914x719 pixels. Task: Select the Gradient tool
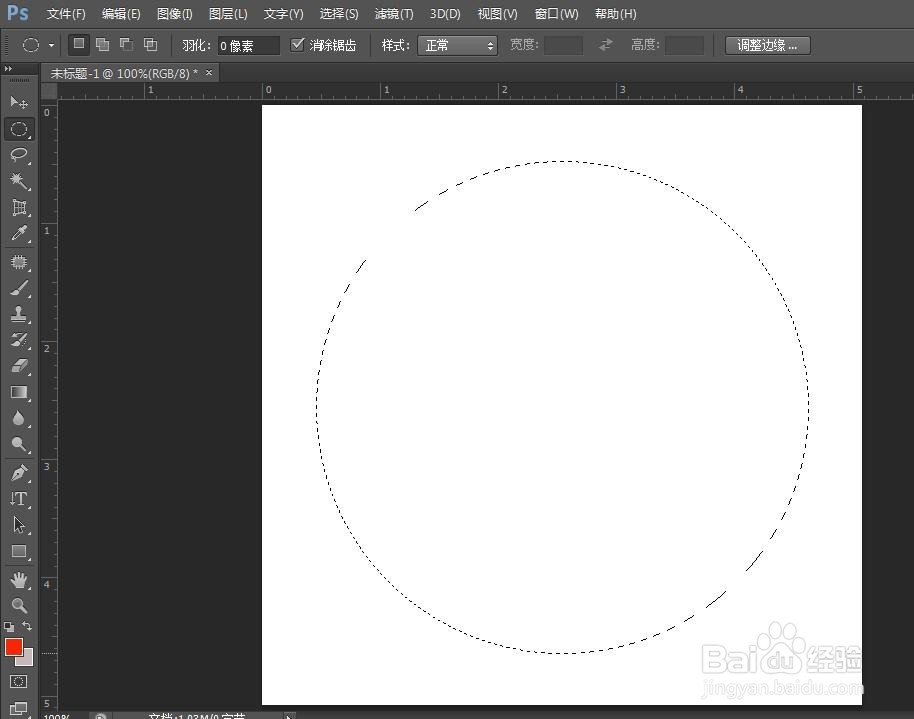(x=19, y=392)
